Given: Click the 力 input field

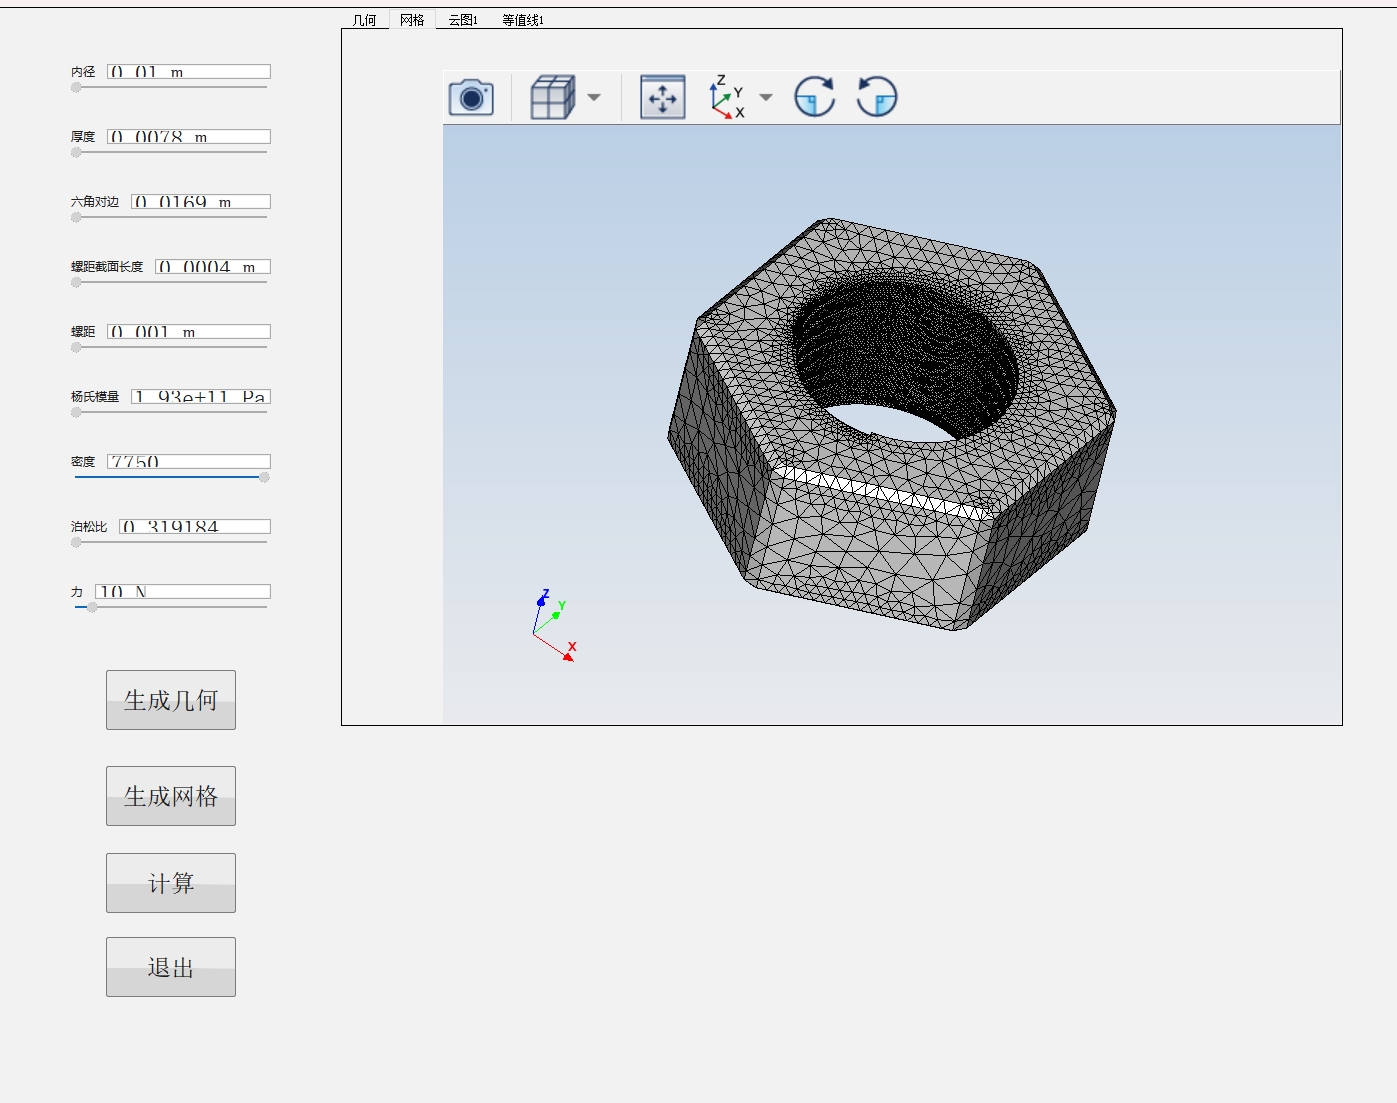Looking at the screenshot, I should [x=183, y=592].
